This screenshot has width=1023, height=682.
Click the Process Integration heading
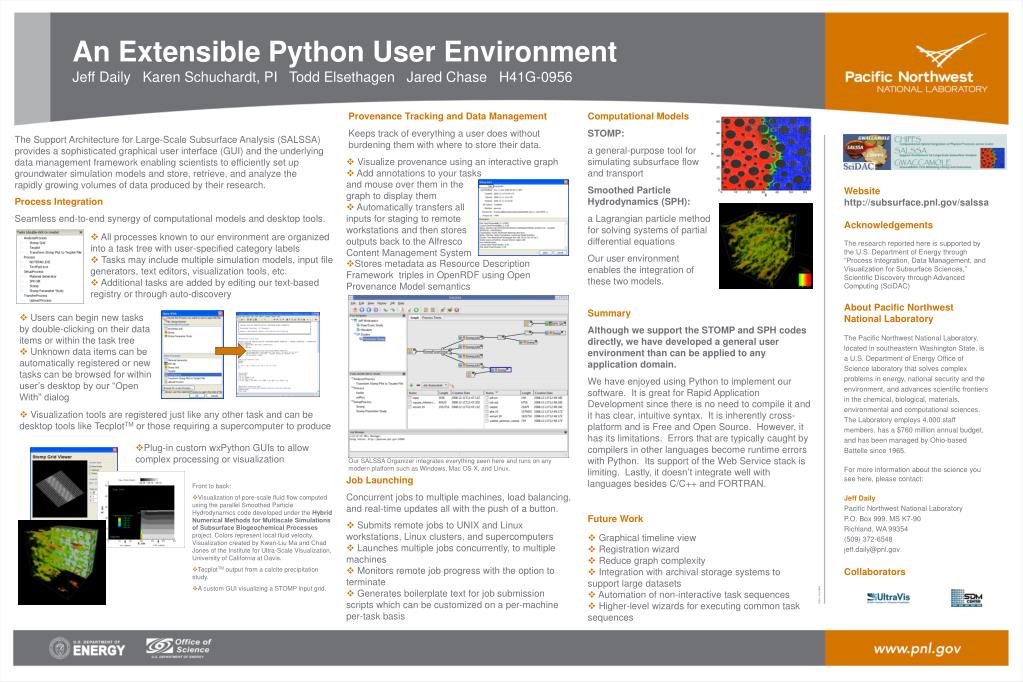click(x=59, y=202)
